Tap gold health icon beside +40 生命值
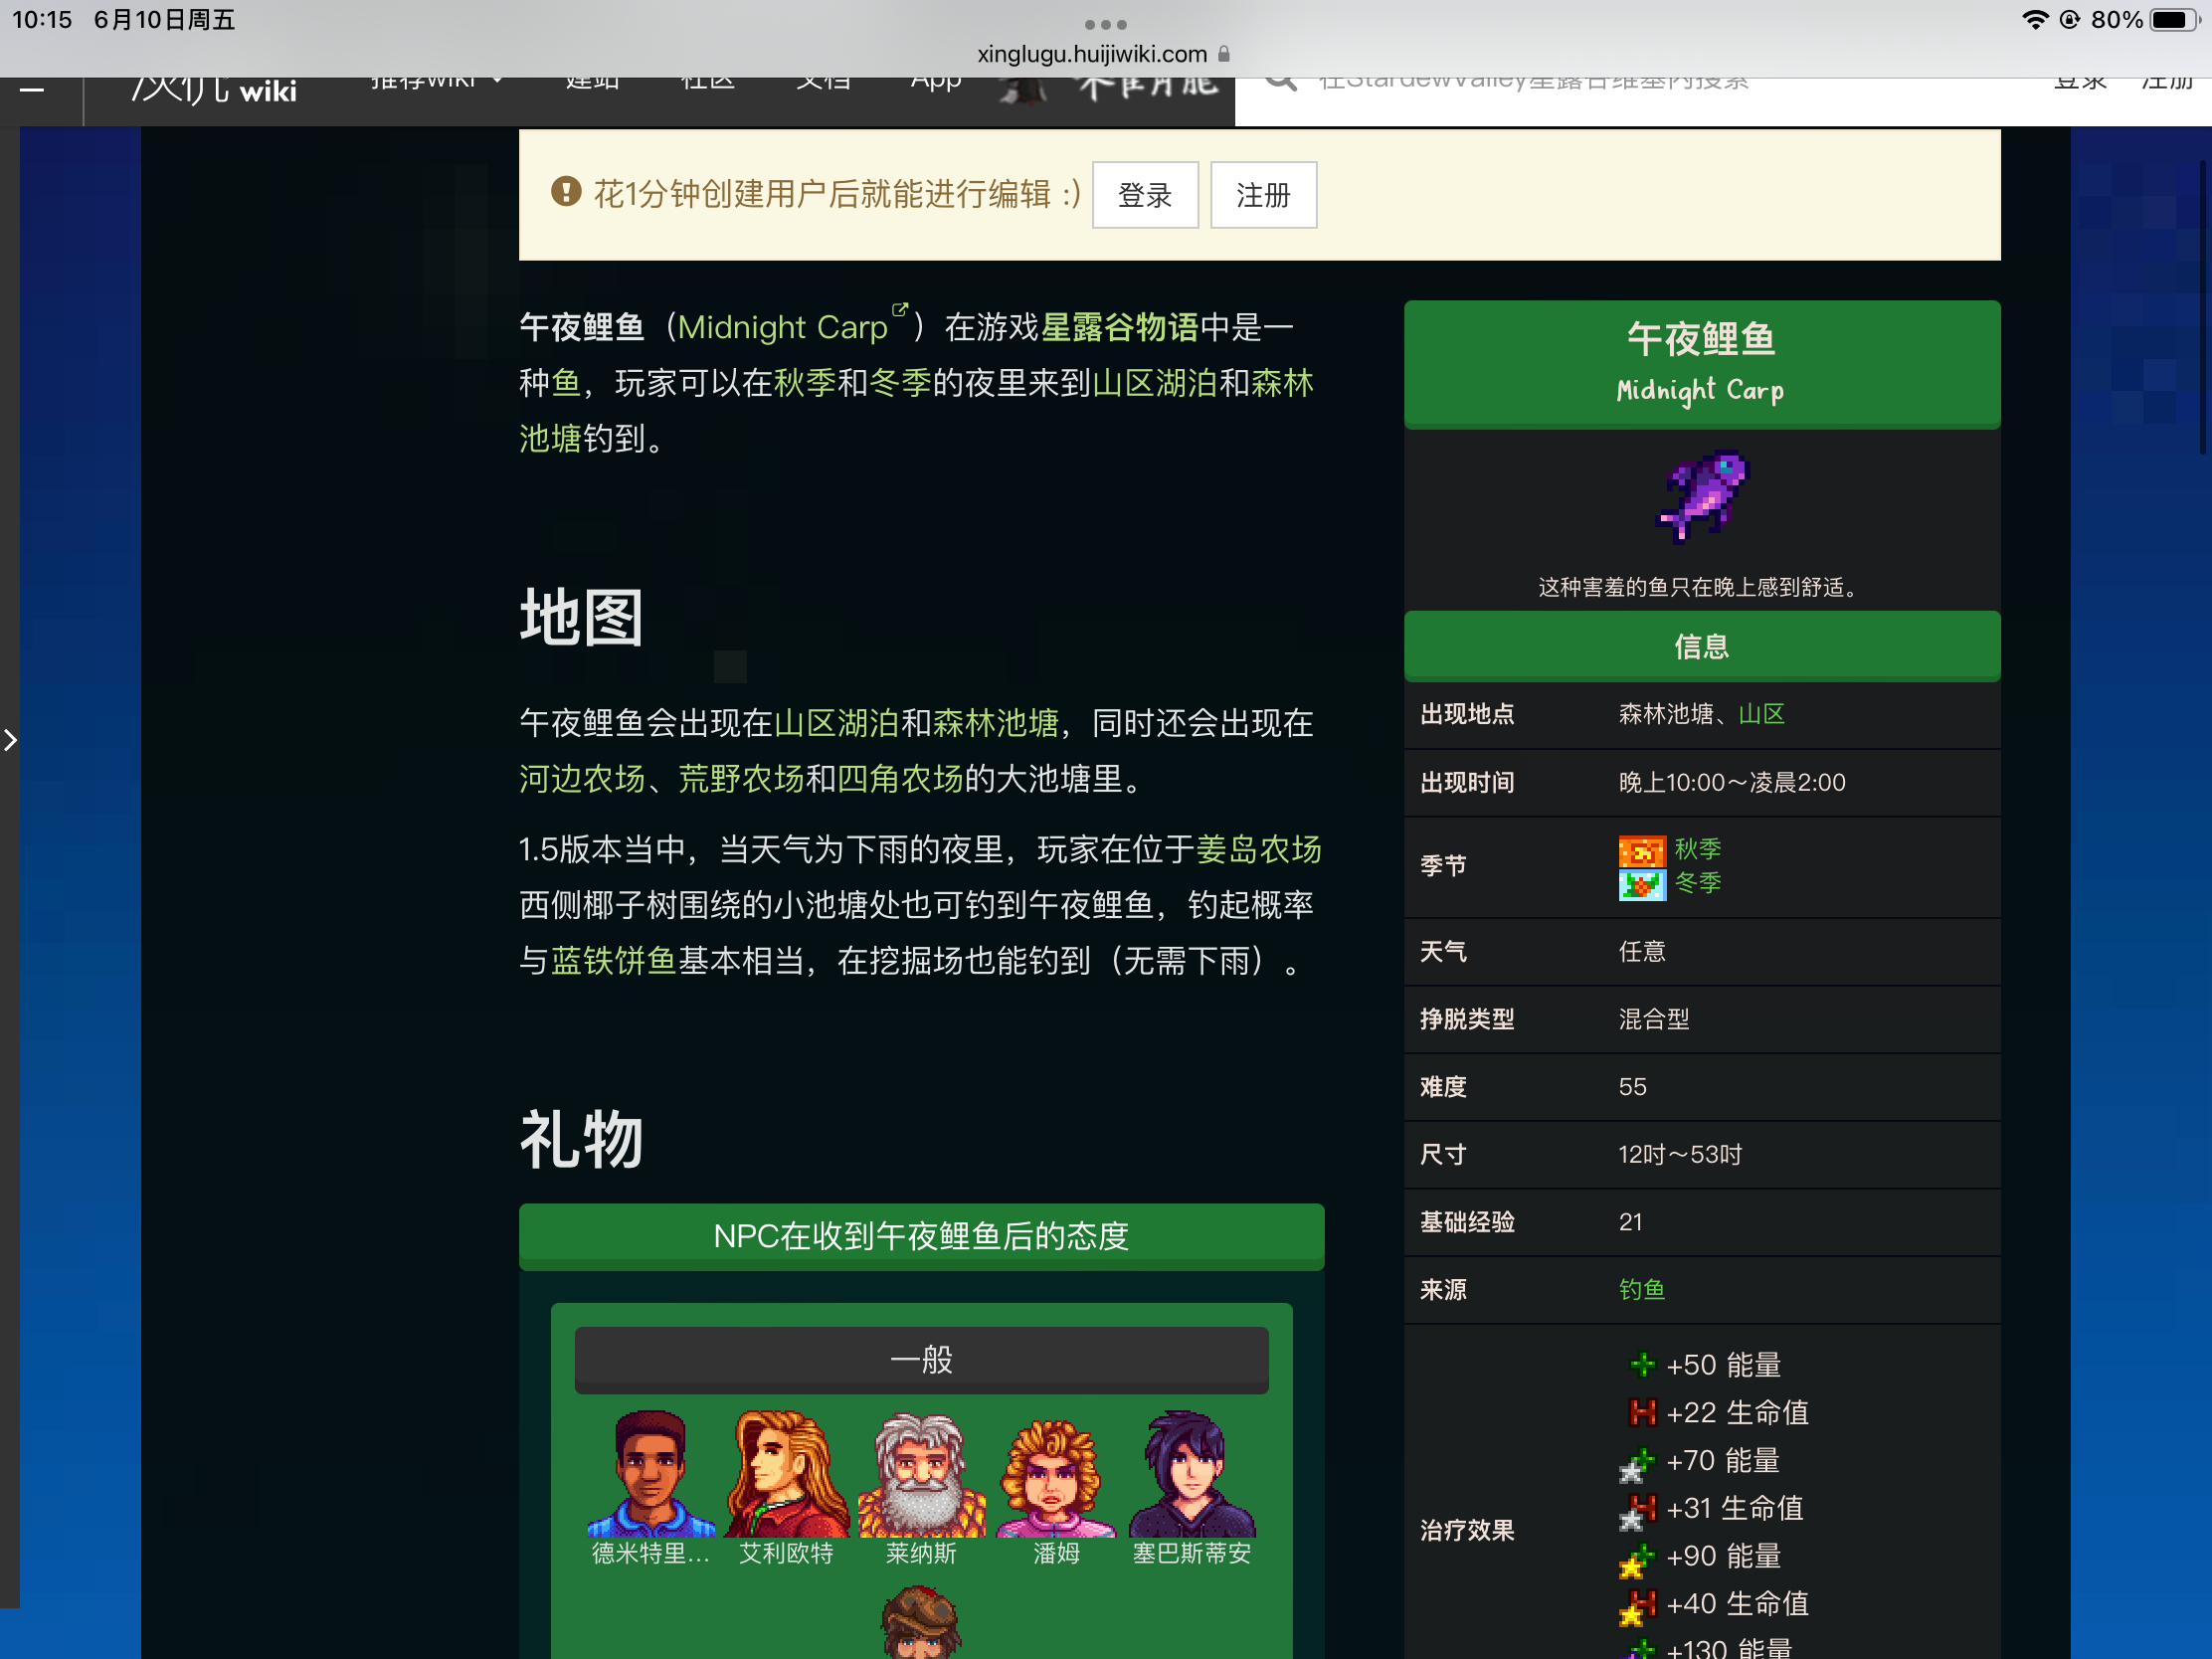The width and height of the screenshot is (2212, 1659). click(x=1638, y=1607)
